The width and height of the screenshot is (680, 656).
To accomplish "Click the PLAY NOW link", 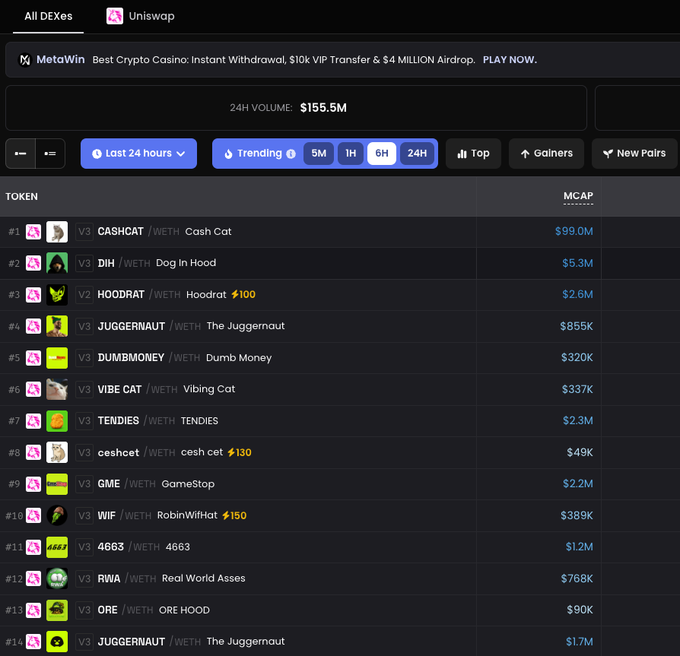I will coord(510,60).
